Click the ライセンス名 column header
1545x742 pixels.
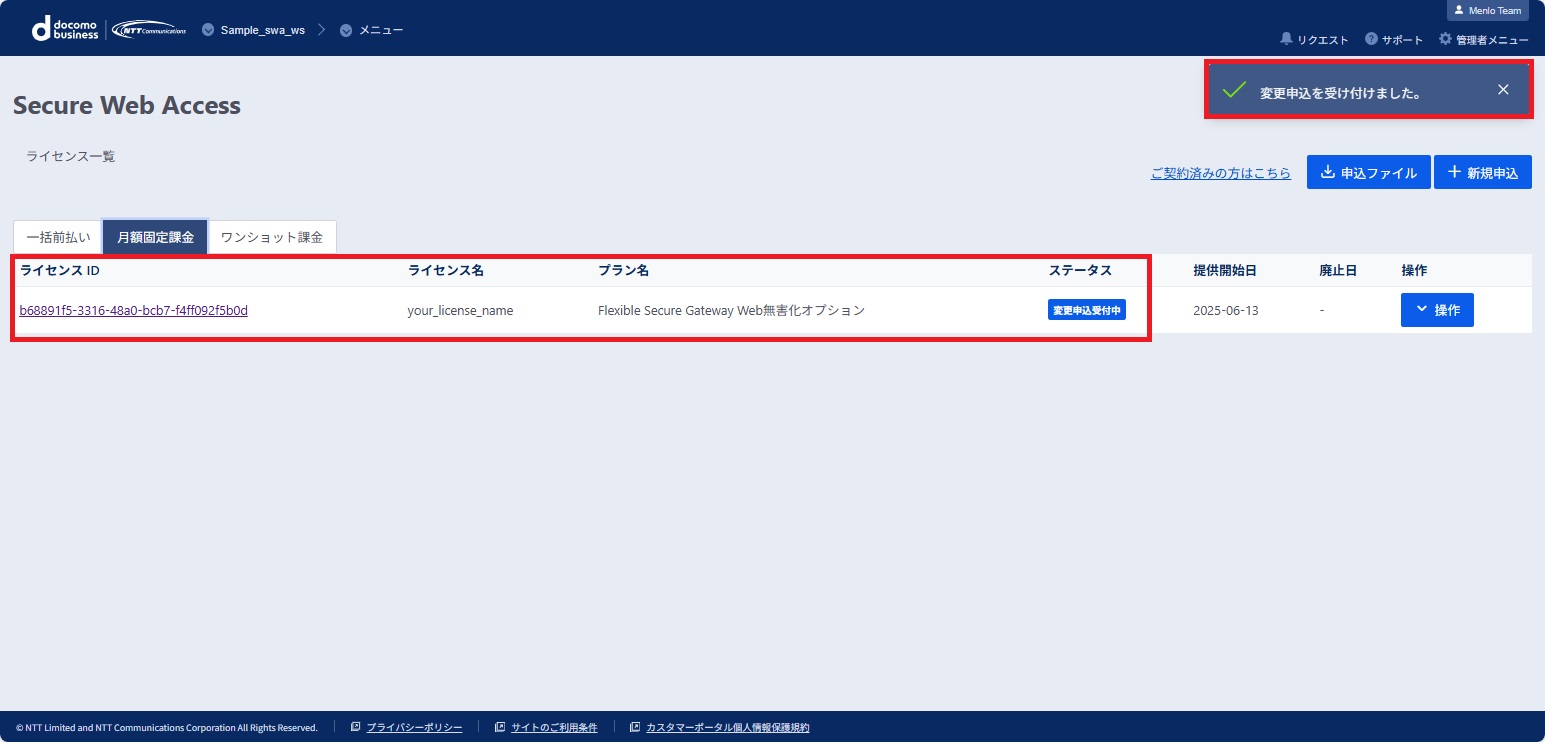pos(446,270)
